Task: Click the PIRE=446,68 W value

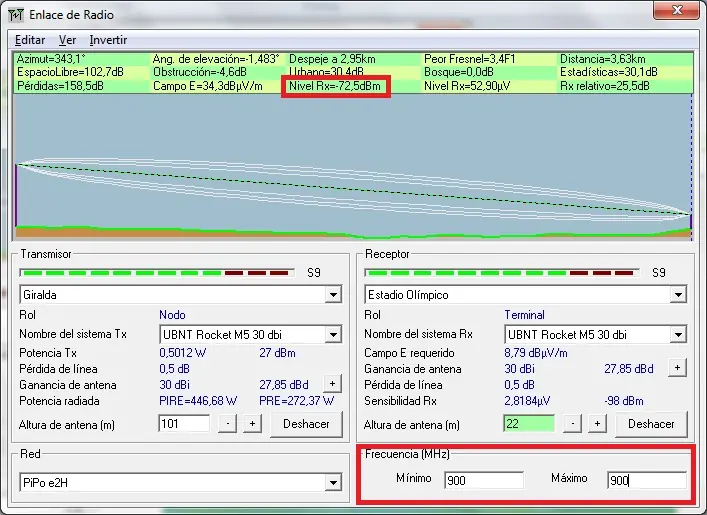Action: pos(198,401)
